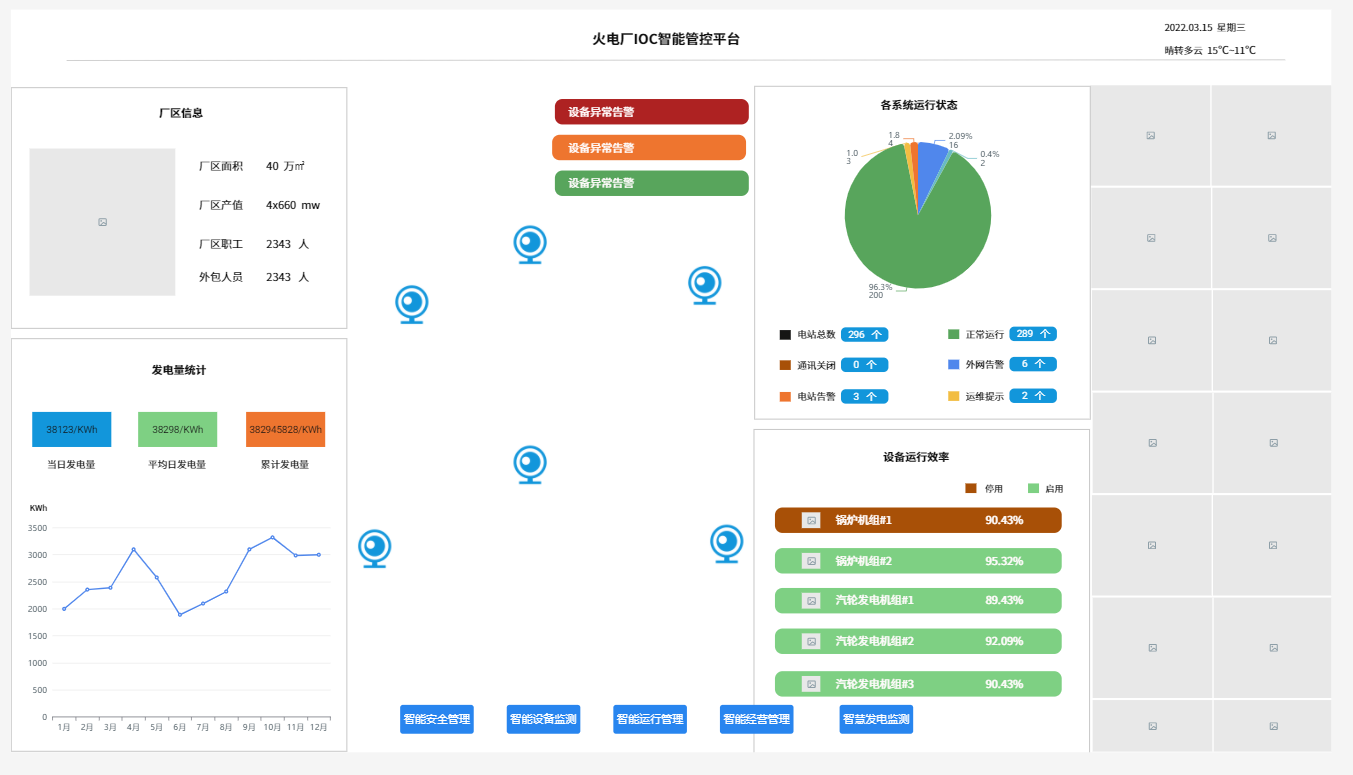
Task: Click the red 设备异常告警 alert
Action: [x=652, y=112]
